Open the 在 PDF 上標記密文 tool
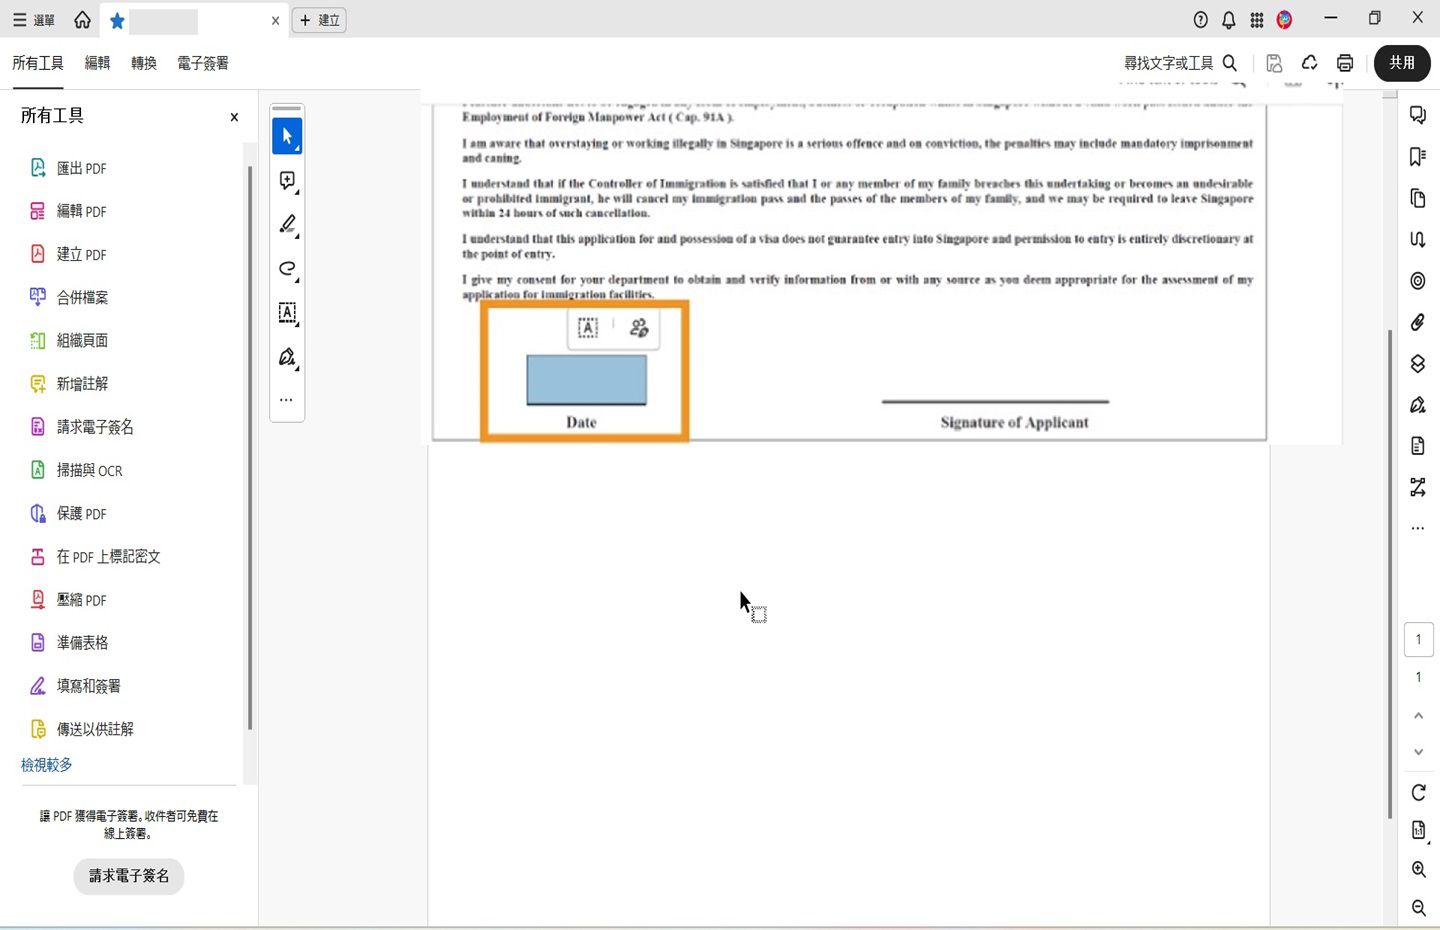The width and height of the screenshot is (1440, 930). (x=95, y=556)
